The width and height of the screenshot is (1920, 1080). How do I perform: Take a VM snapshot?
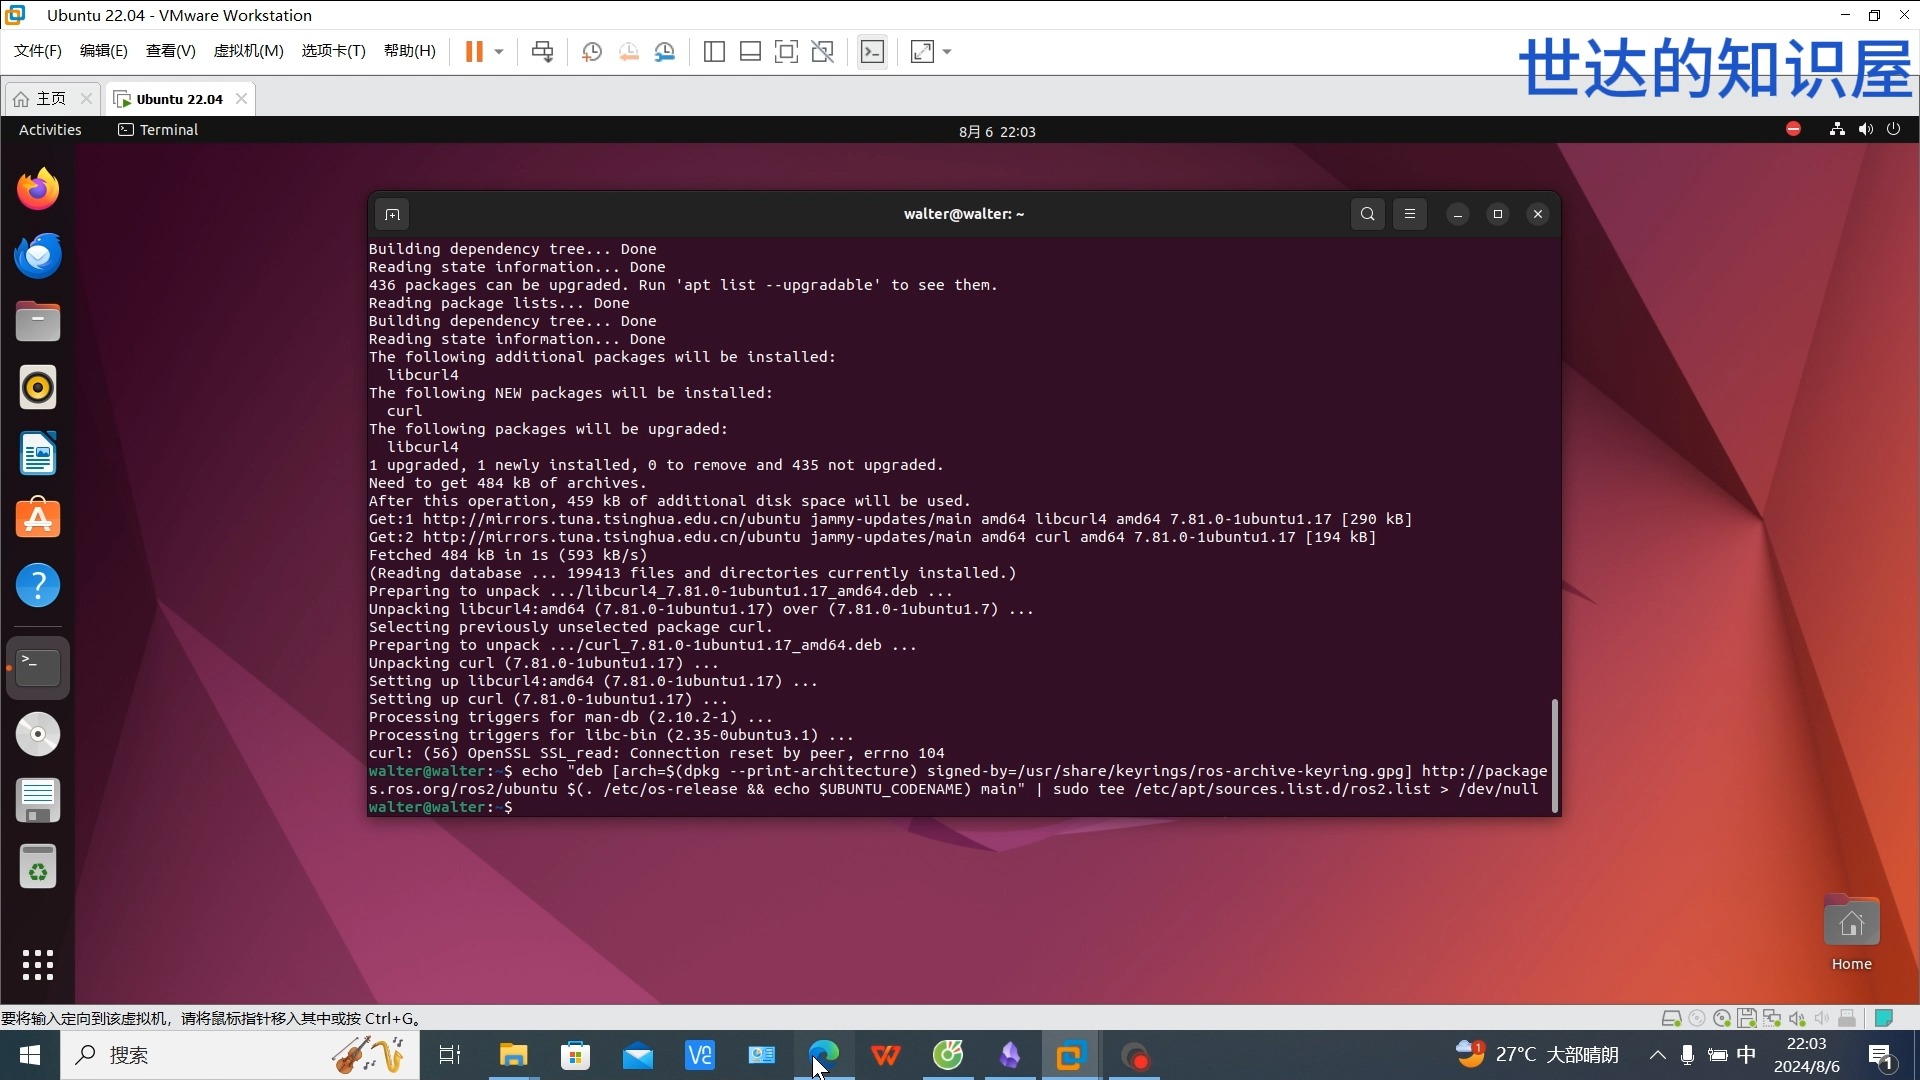tap(591, 52)
